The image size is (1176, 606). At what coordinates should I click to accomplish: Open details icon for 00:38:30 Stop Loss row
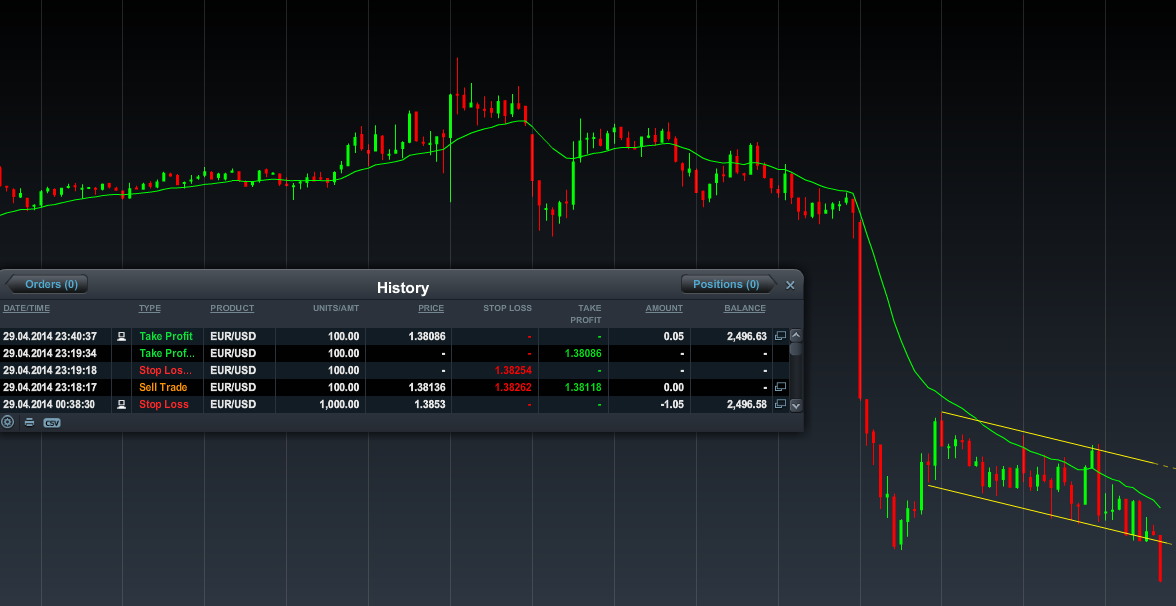coord(780,404)
